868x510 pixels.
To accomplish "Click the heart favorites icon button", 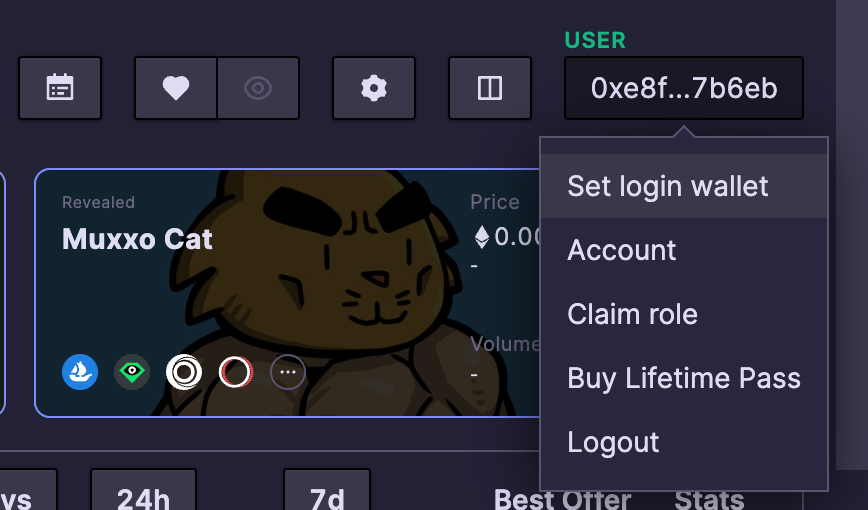I will point(176,88).
